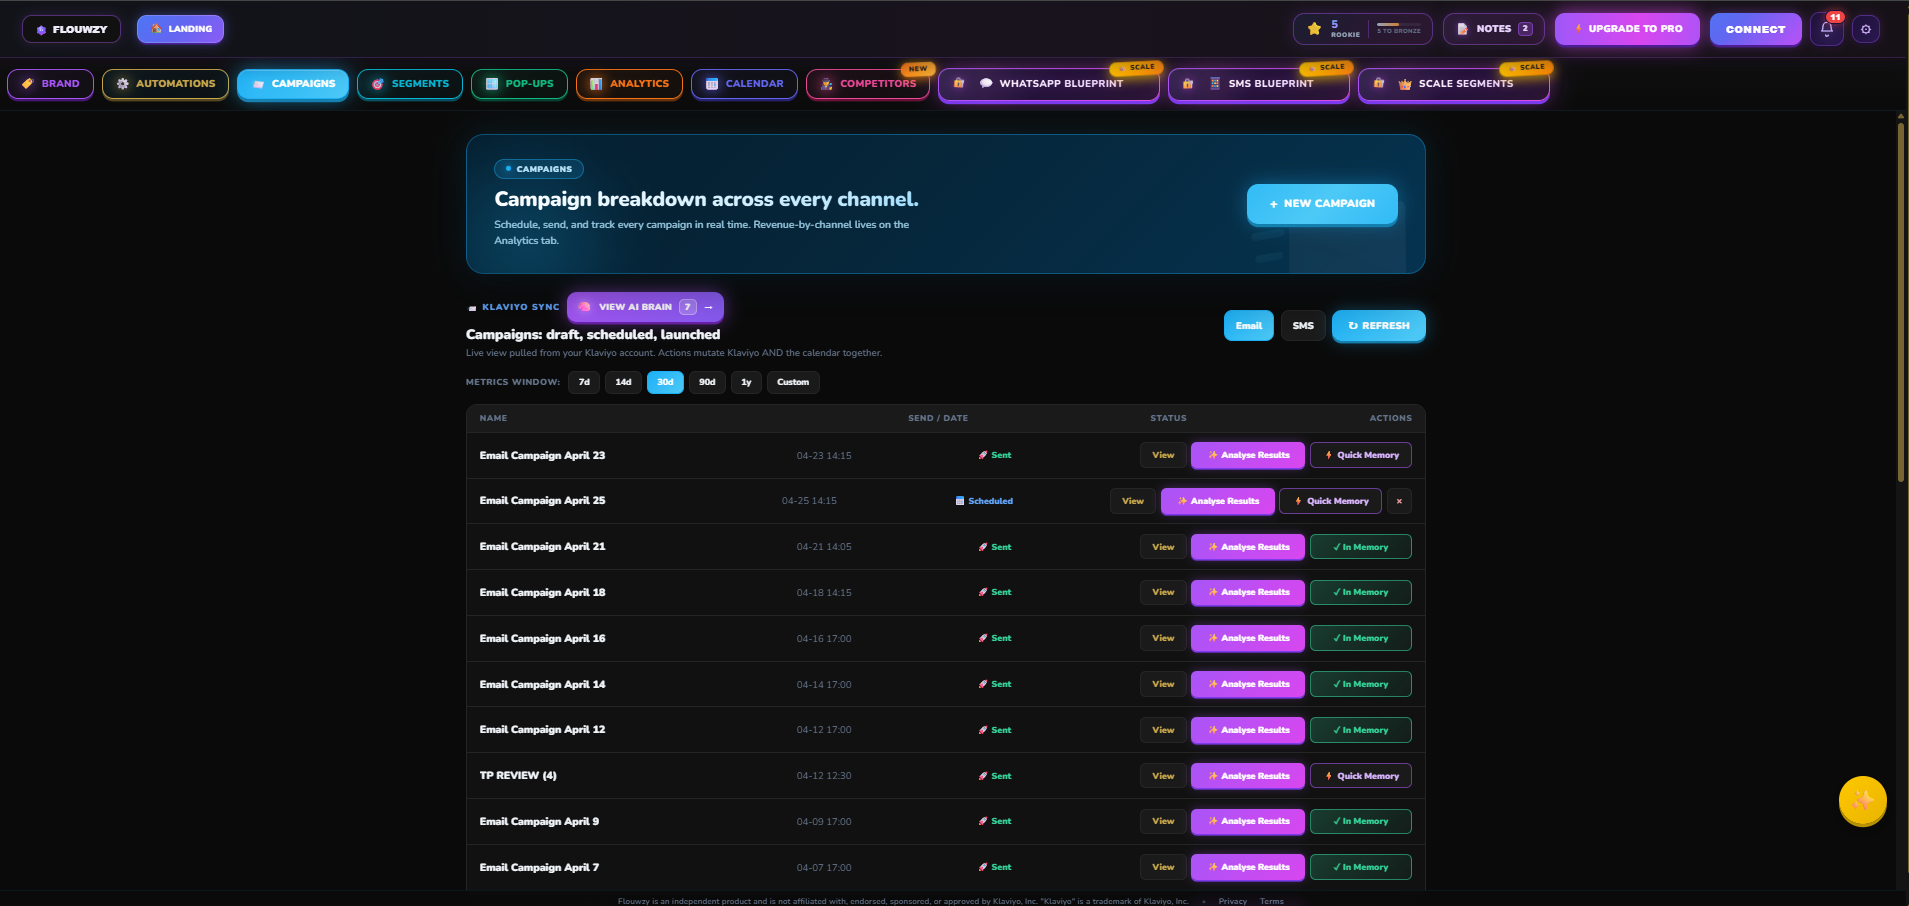Open the Competitors tab
The height and width of the screenshot is (906, 1909).
point(867,84)
